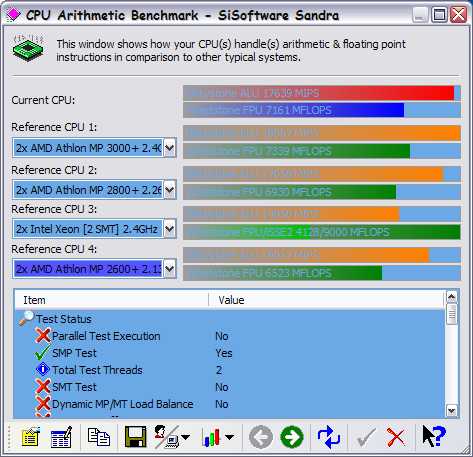The image size is (473, 457).
Task: Click No value for Dynamic MP/MT Load Balance
Action: coord(222,404)
